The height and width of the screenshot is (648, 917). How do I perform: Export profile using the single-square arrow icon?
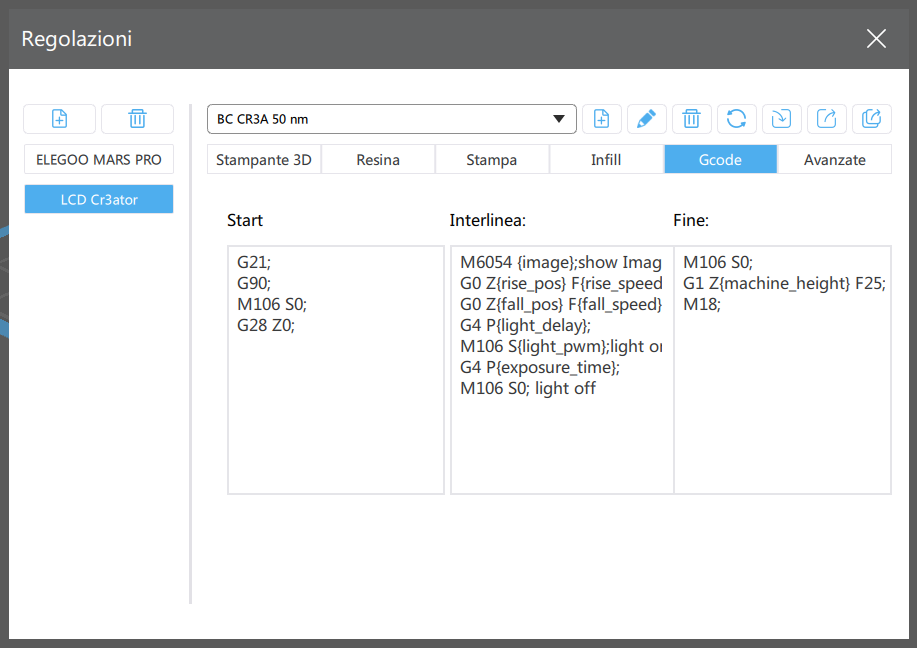pyautogui.click(x=827, y=119)
